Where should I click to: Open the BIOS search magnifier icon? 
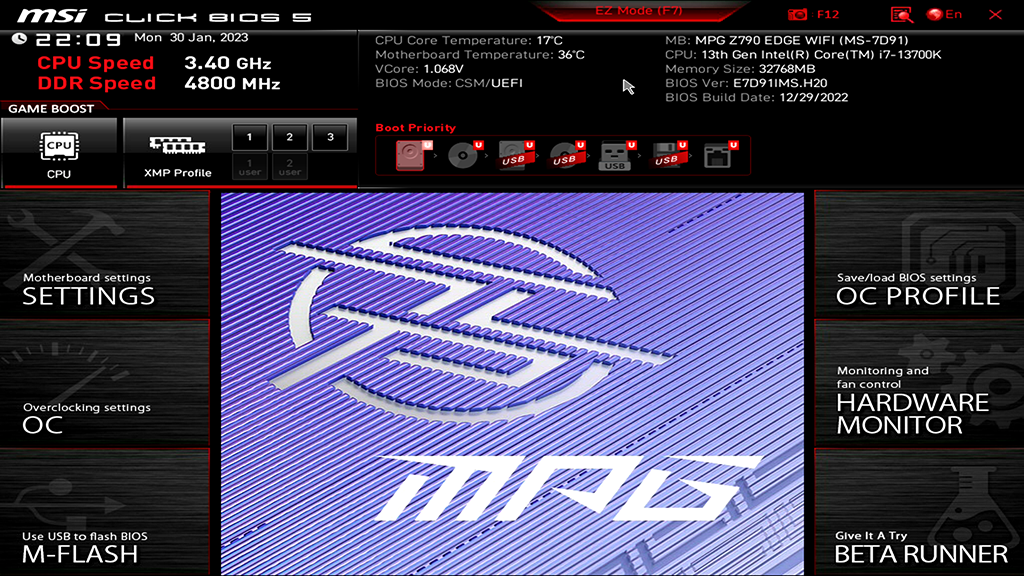click(901, 14)
